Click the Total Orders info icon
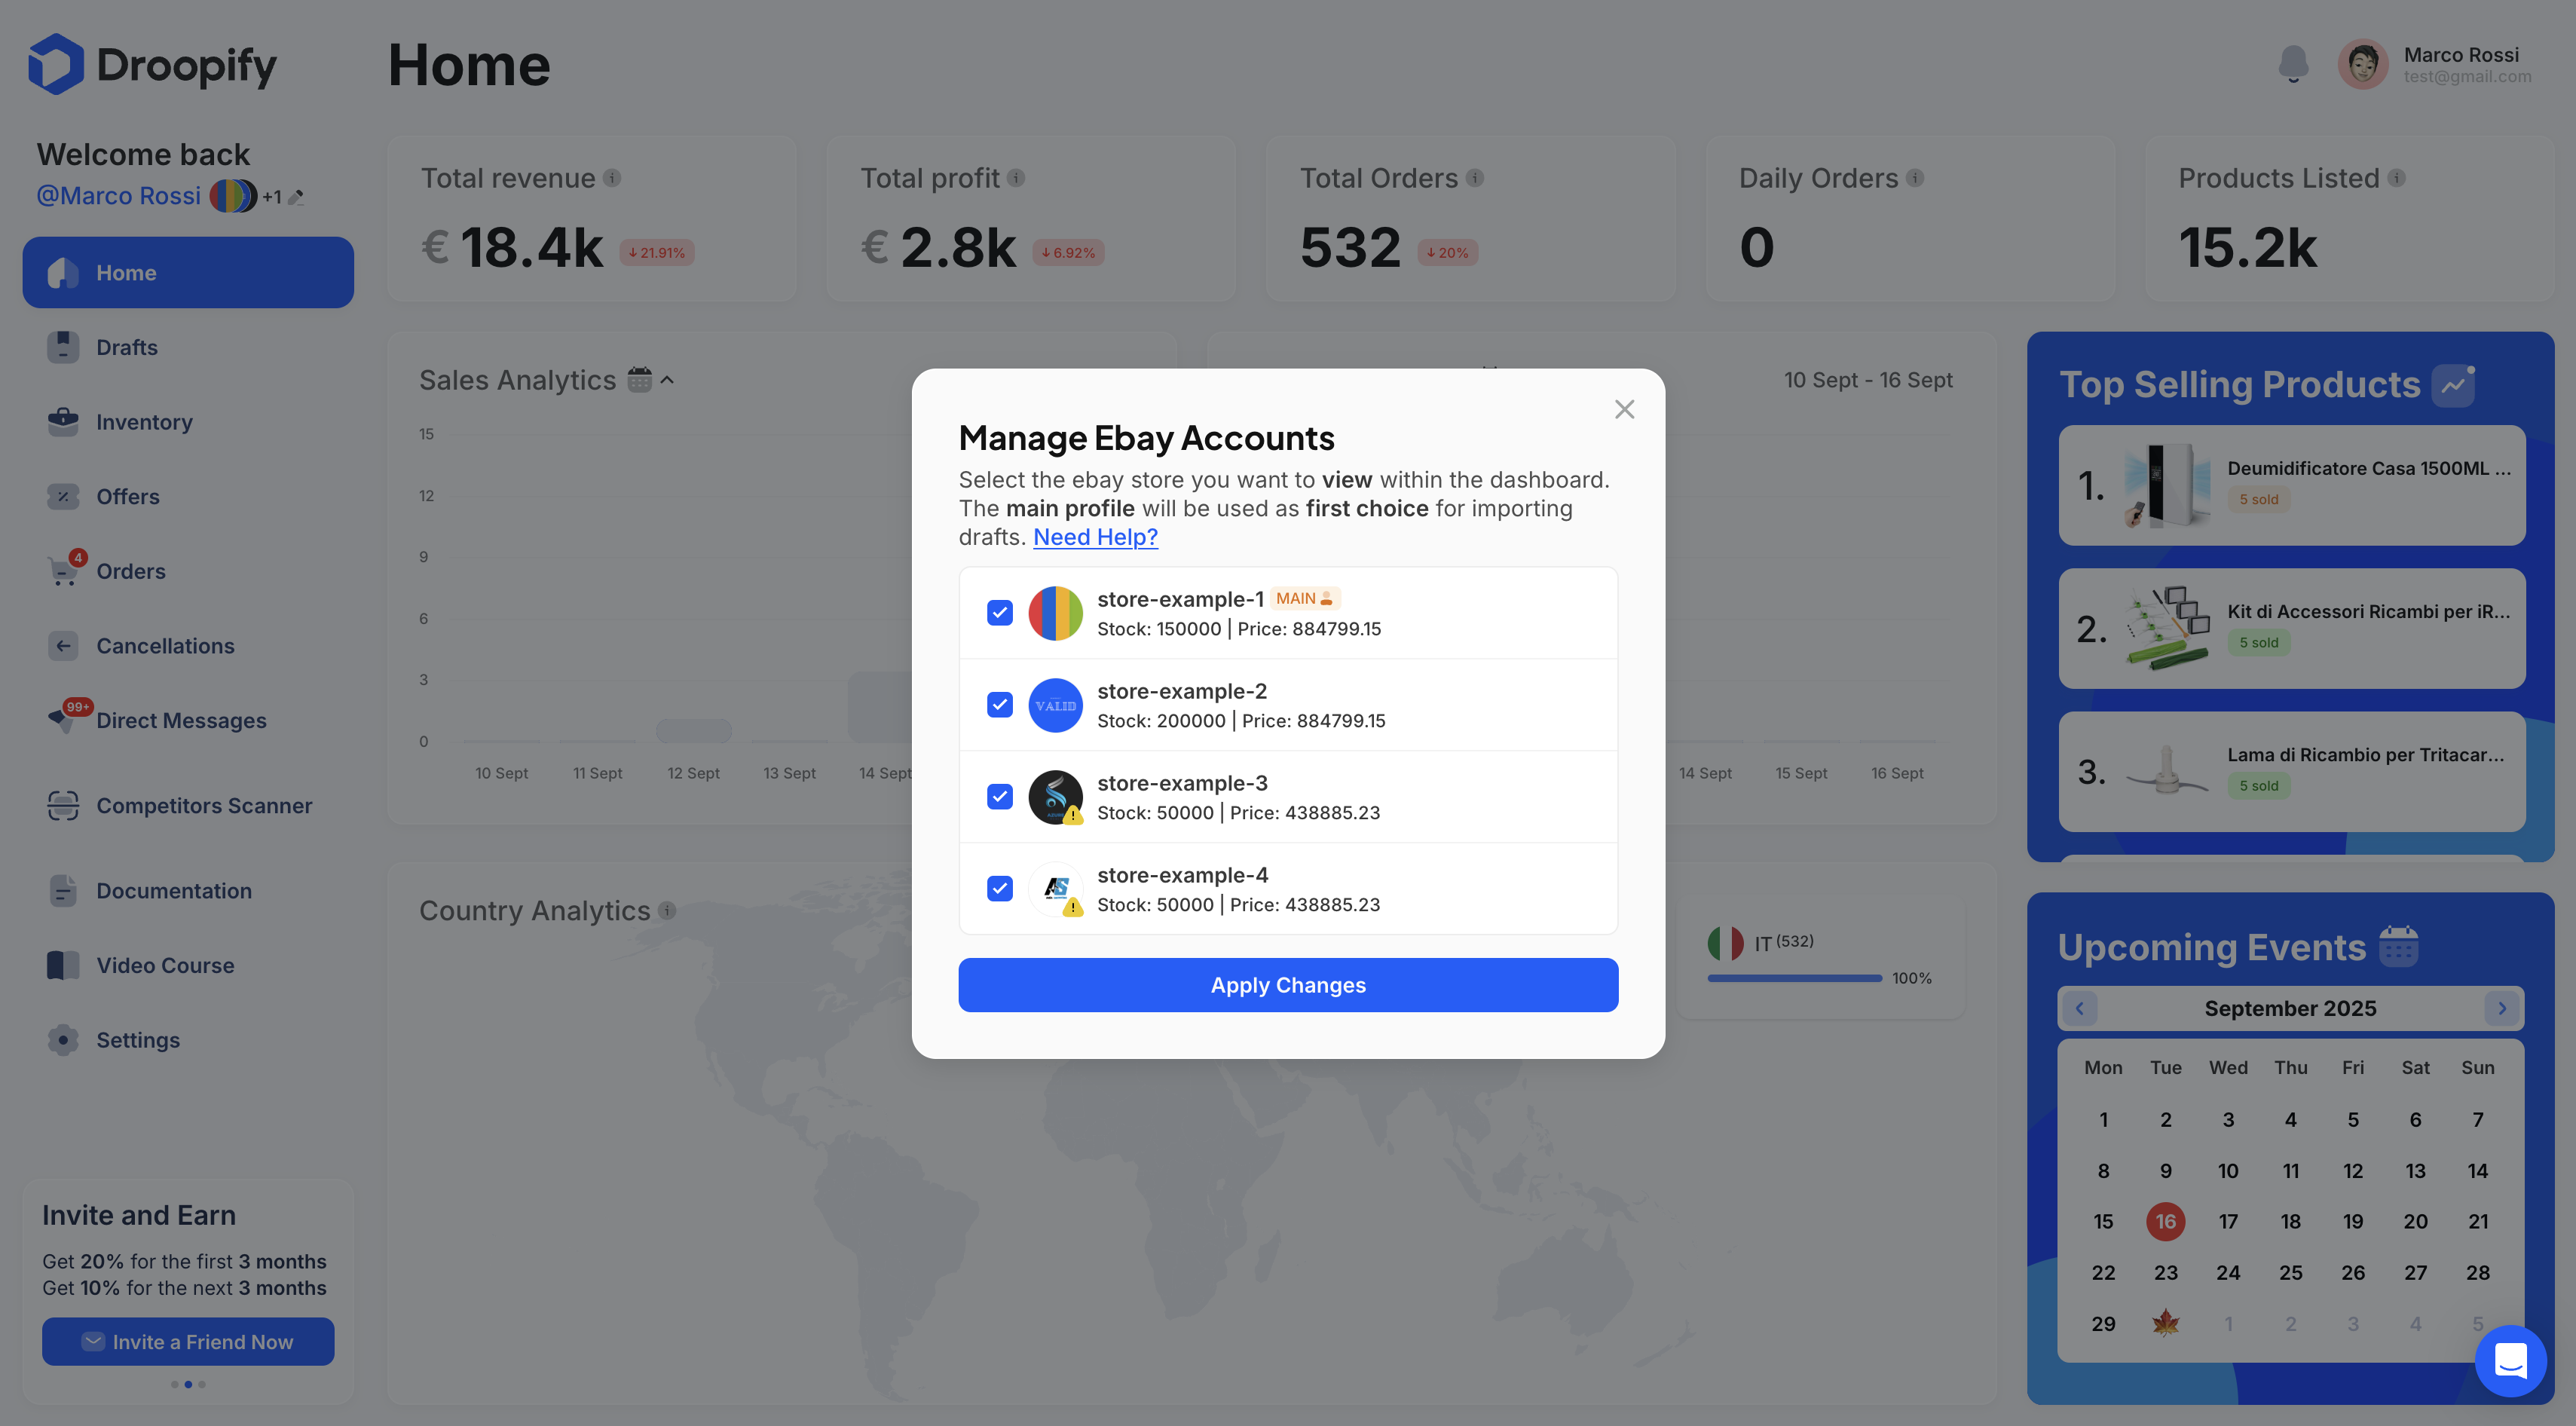 pos(1475,178)
